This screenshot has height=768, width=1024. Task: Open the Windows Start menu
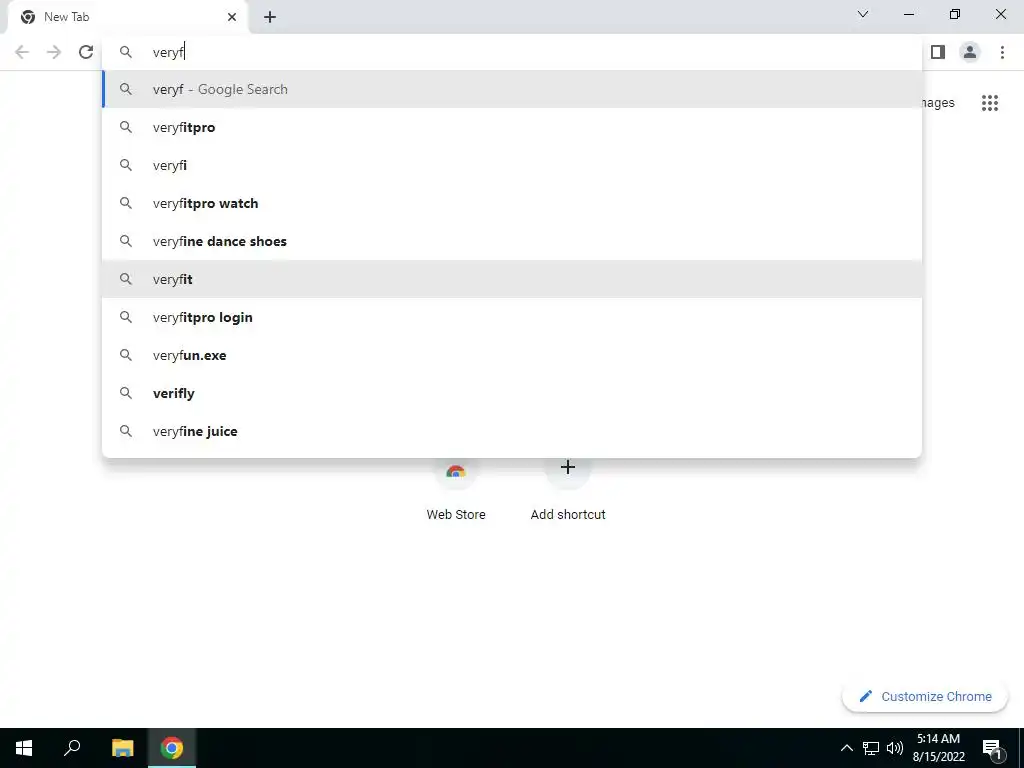click(24, 748)
